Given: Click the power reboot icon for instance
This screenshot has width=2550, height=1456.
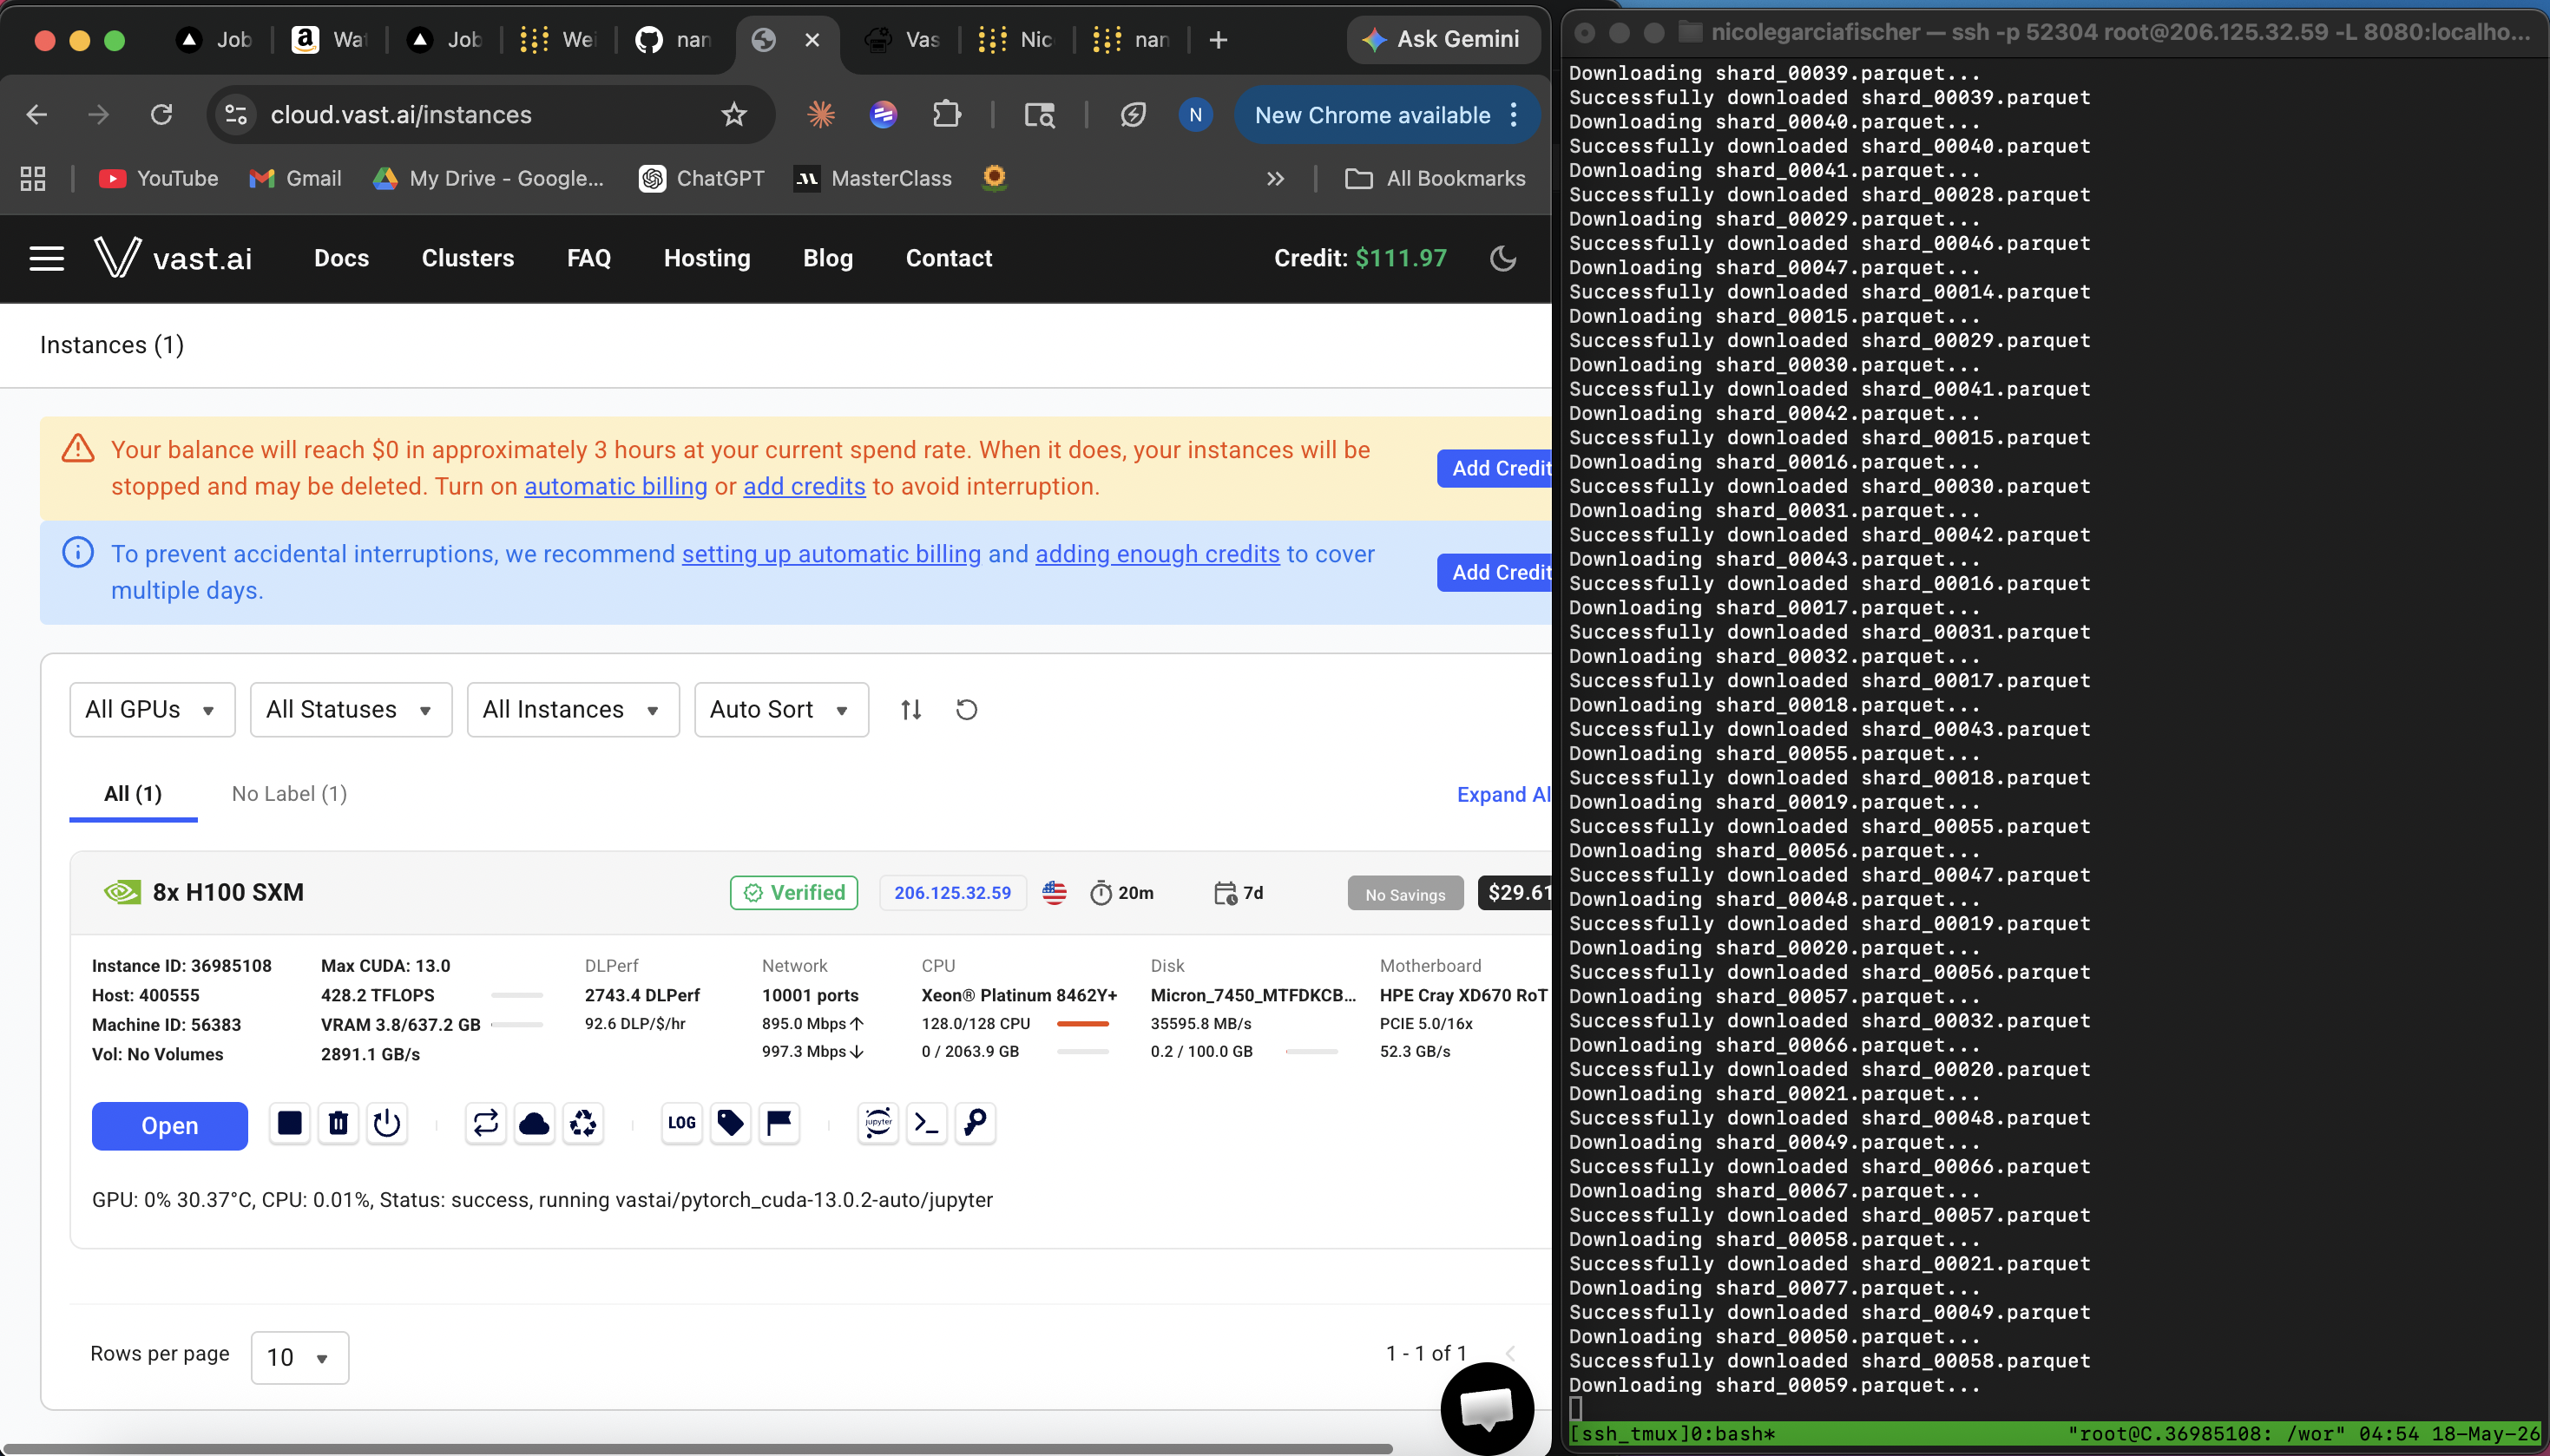Looking at the screenshot, I should 387,1123.
